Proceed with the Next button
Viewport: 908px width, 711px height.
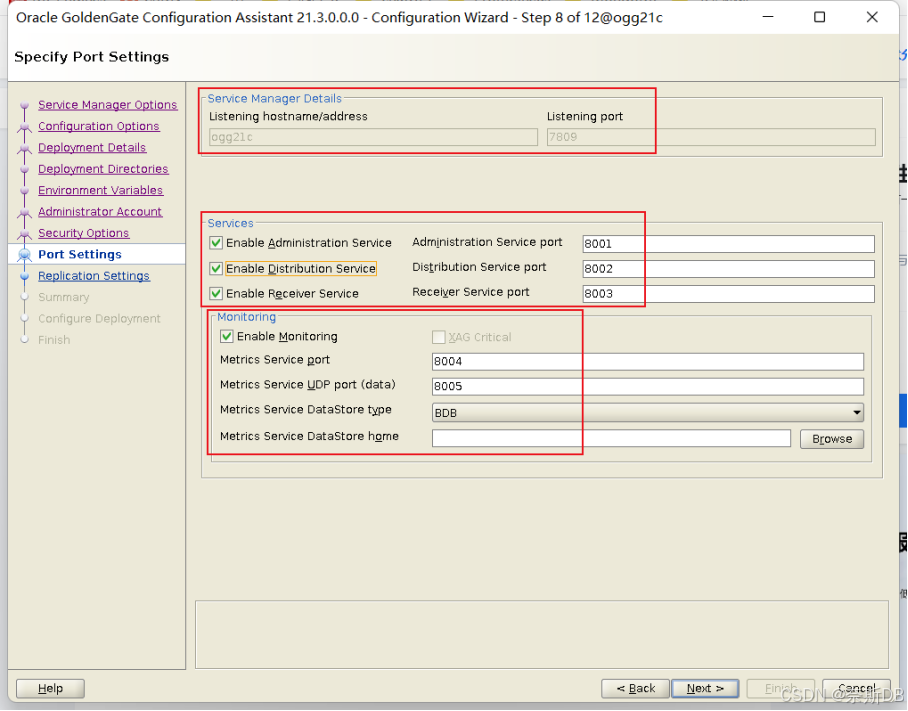click(705, 688)
